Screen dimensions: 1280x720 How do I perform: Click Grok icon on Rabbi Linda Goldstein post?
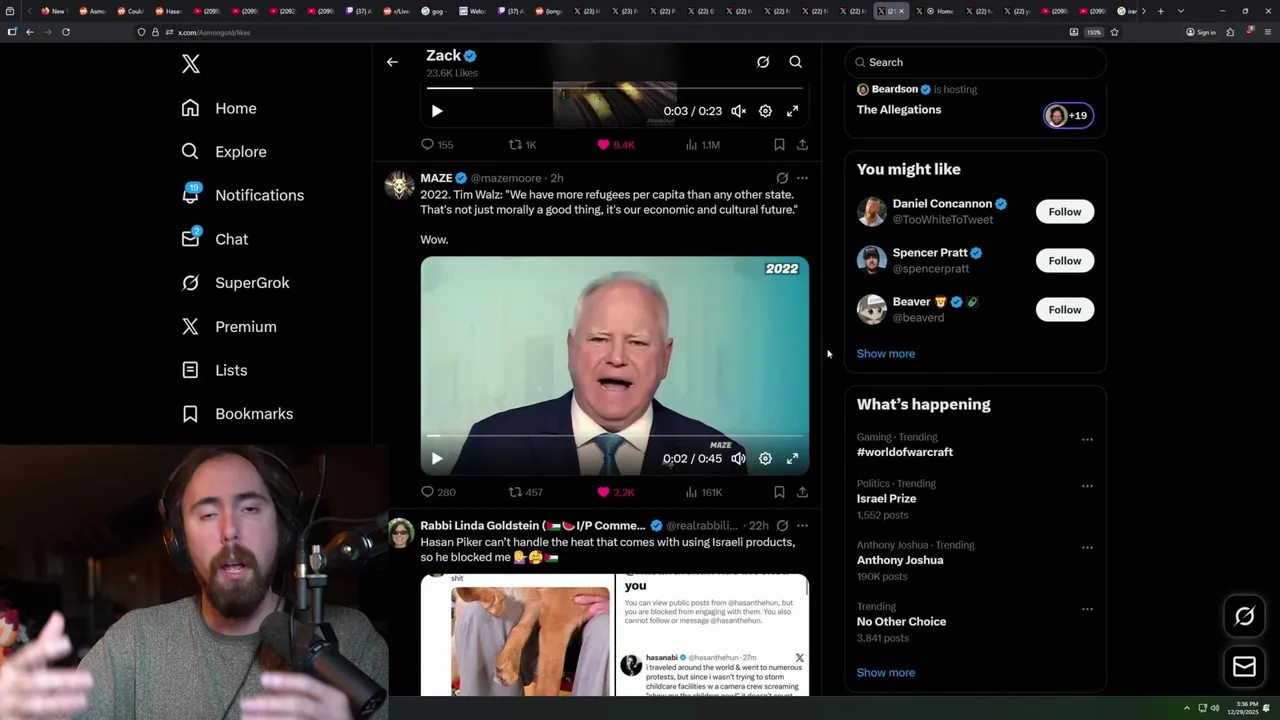[x=782, y=526]
